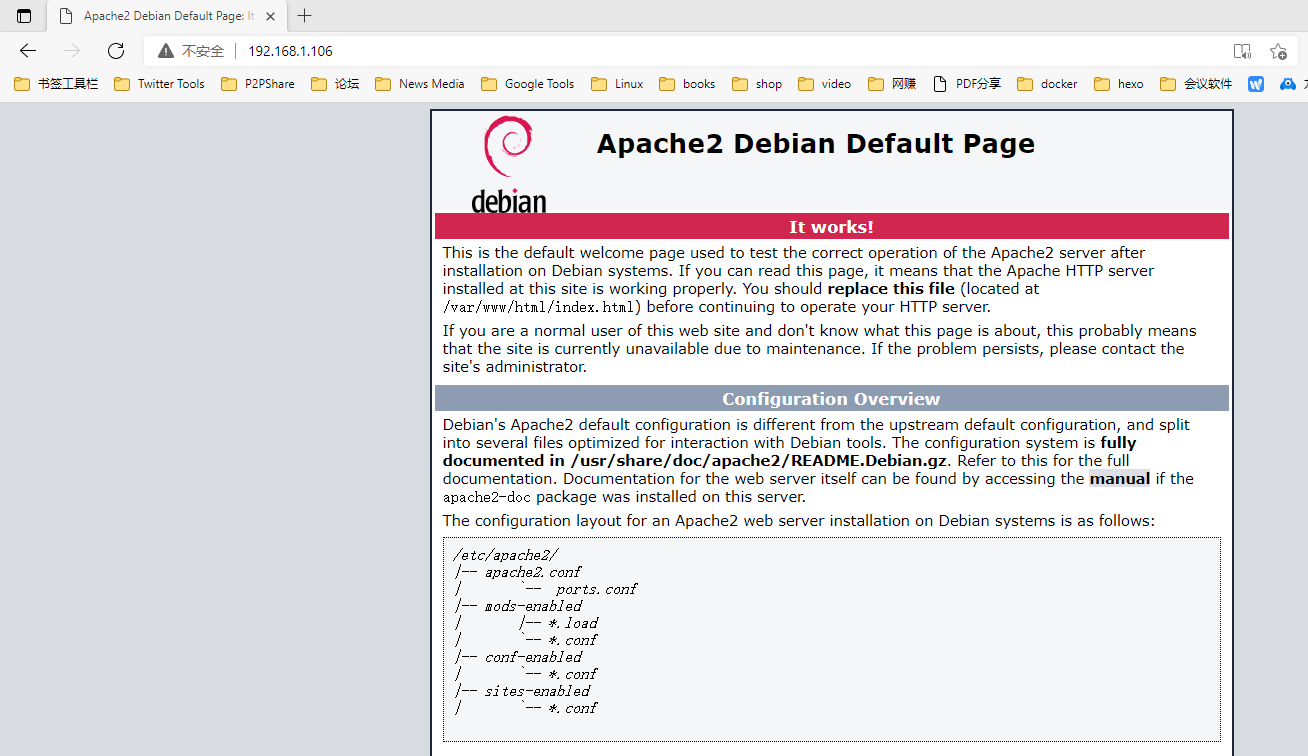Click the /etc/apache2/ root line
This screenshot has height=756, width=1308.
tap(505, 555)
